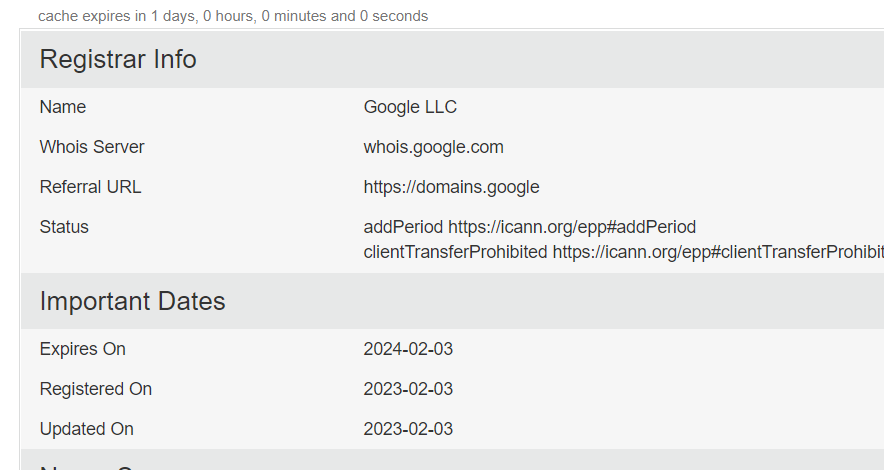The height and width of the screenshot is (470, 884).
Task: Click the Important Dates section header
Action: pos(132,302)
